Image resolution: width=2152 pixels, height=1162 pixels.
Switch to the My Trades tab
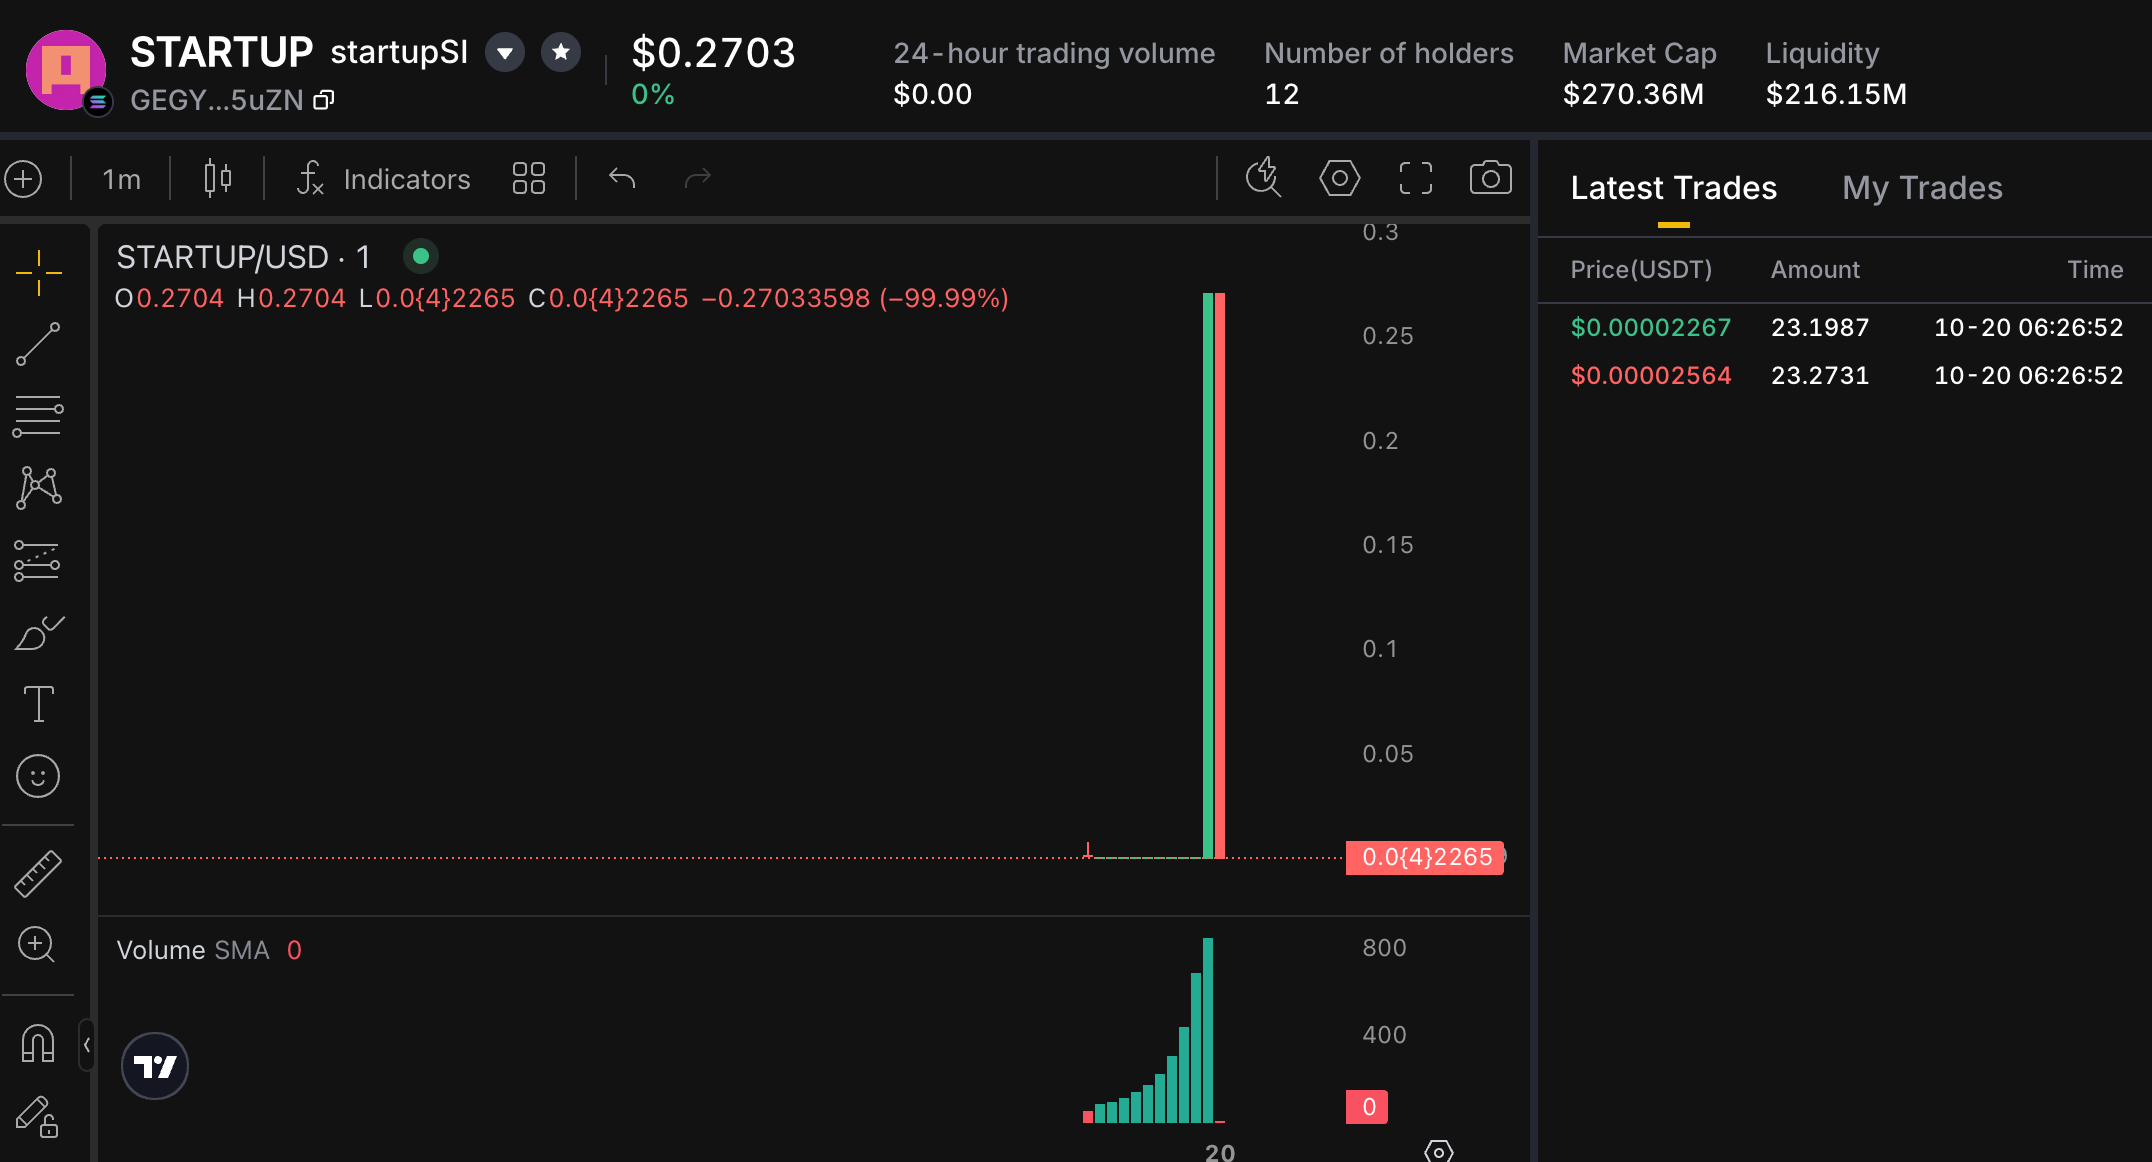(x=1922, y=188)
